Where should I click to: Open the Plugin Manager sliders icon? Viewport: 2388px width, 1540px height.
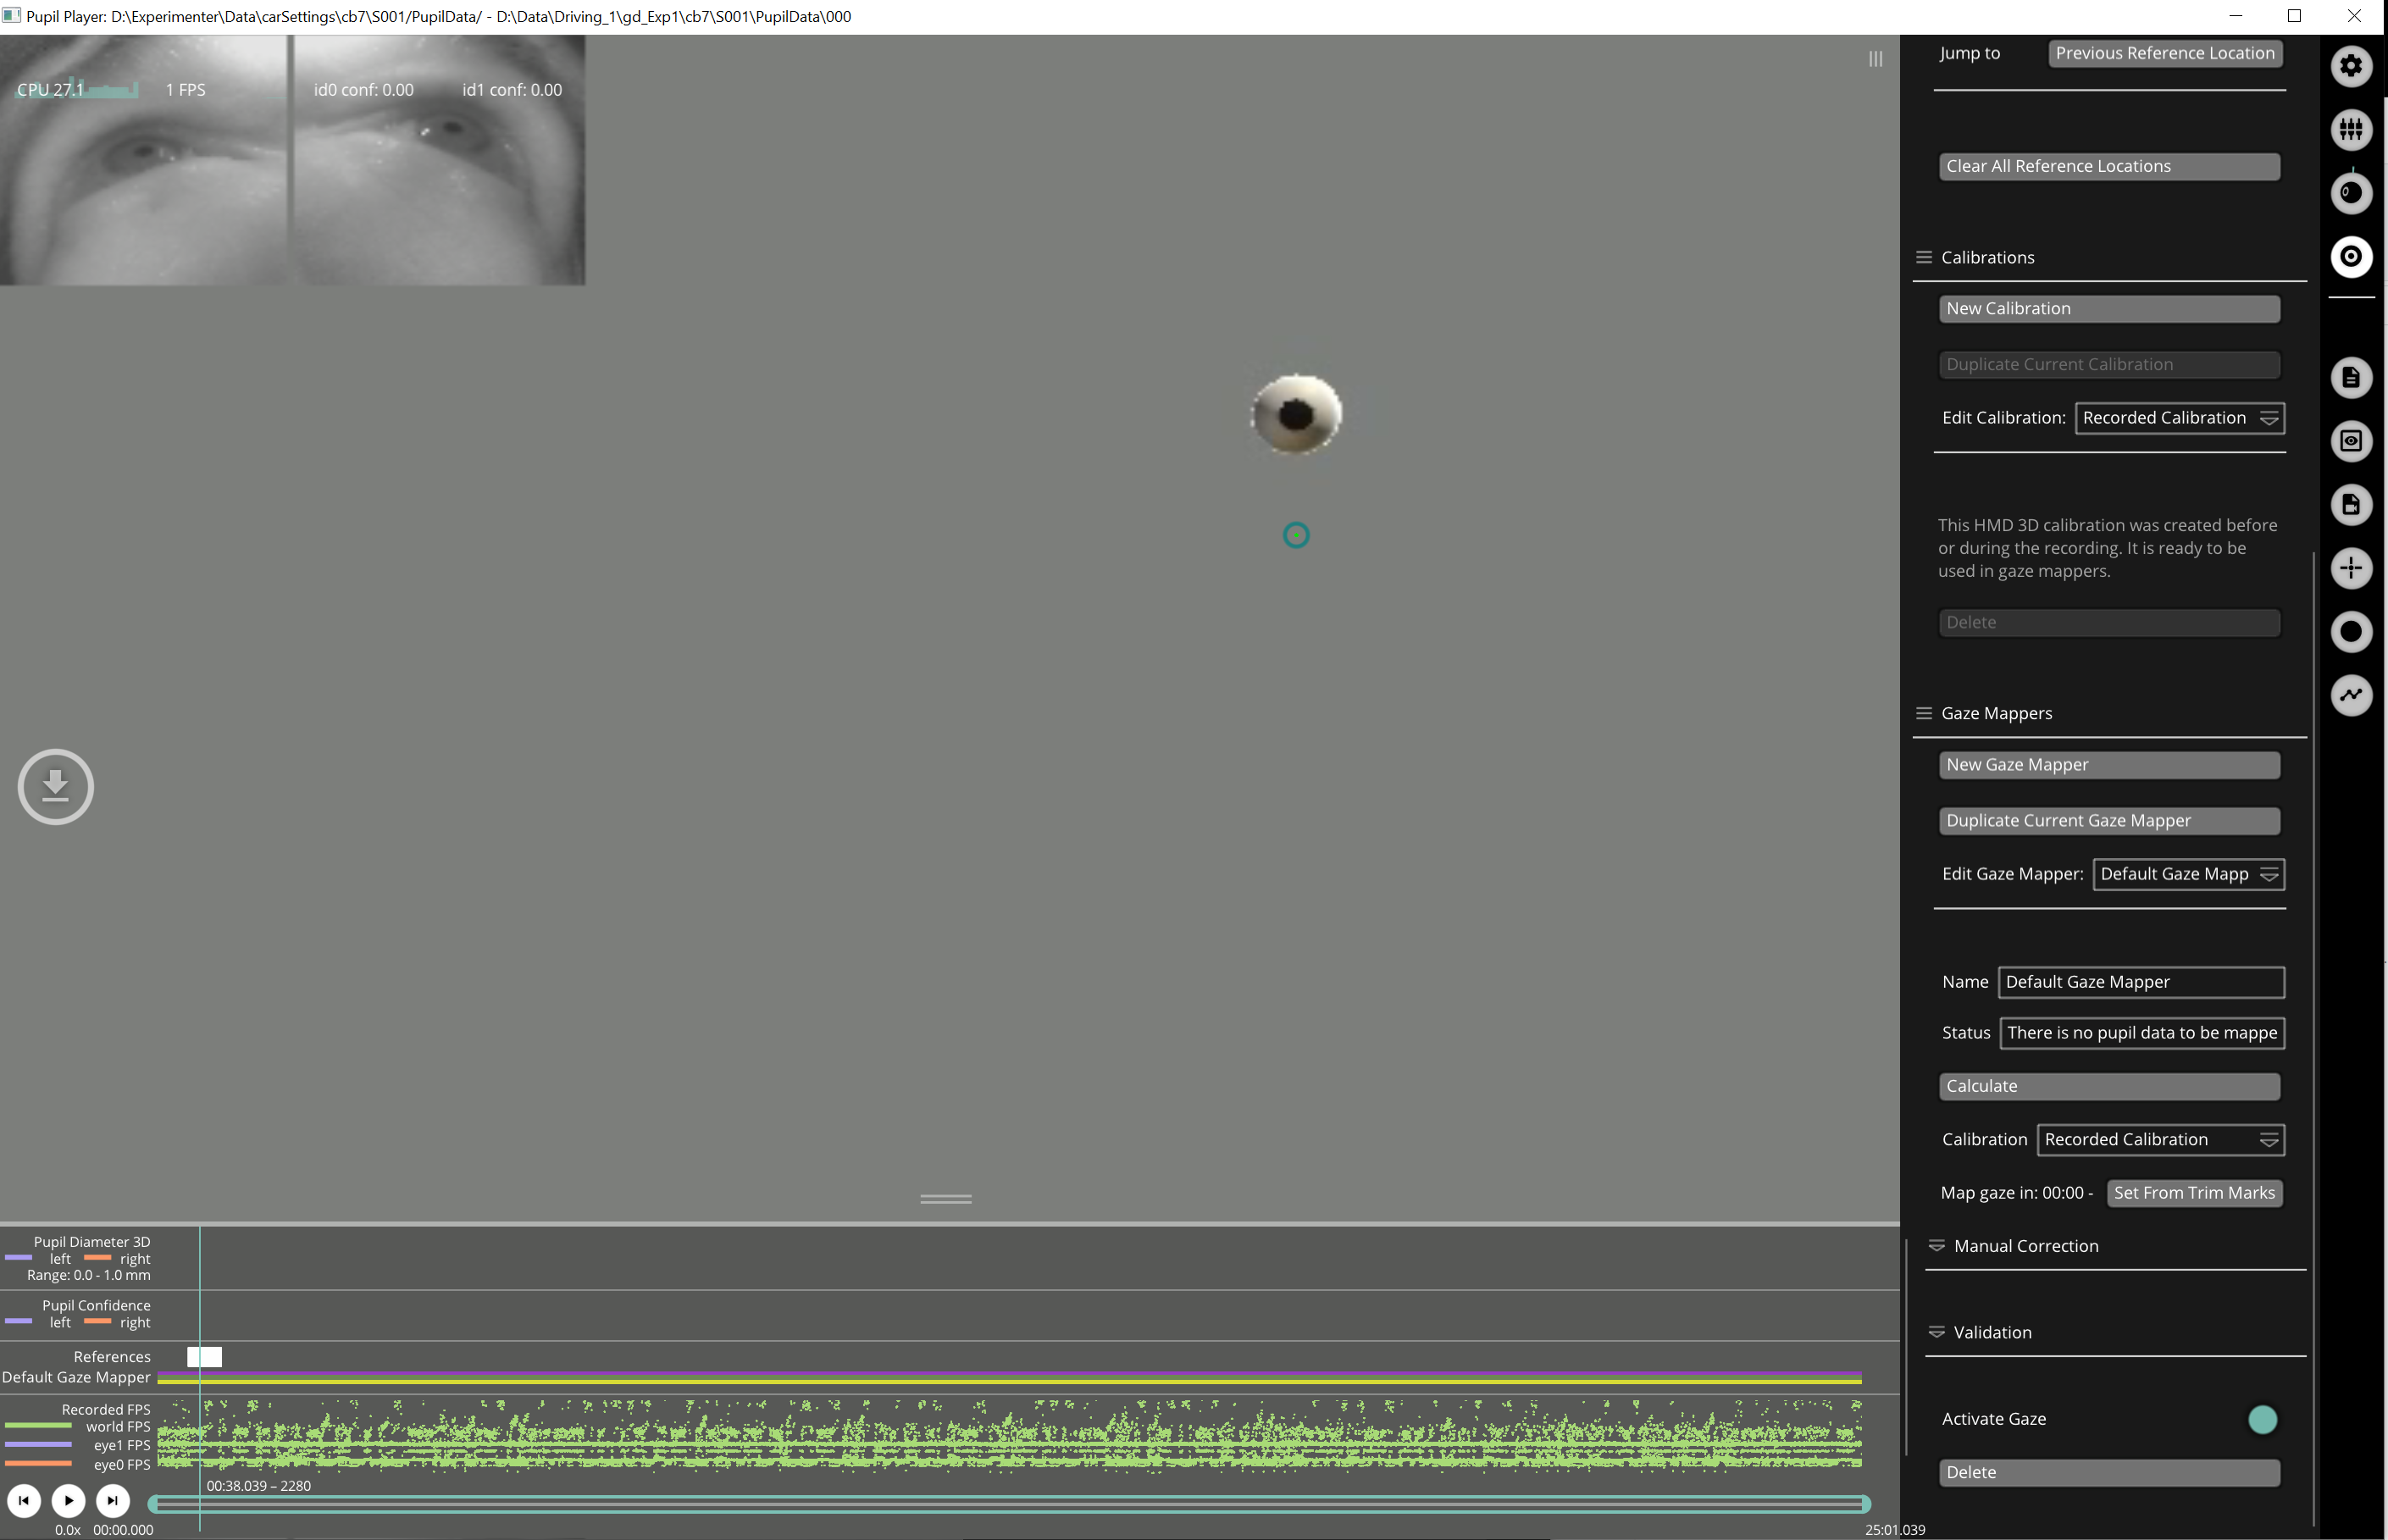pyautogui.click(x=2351, y=129)
